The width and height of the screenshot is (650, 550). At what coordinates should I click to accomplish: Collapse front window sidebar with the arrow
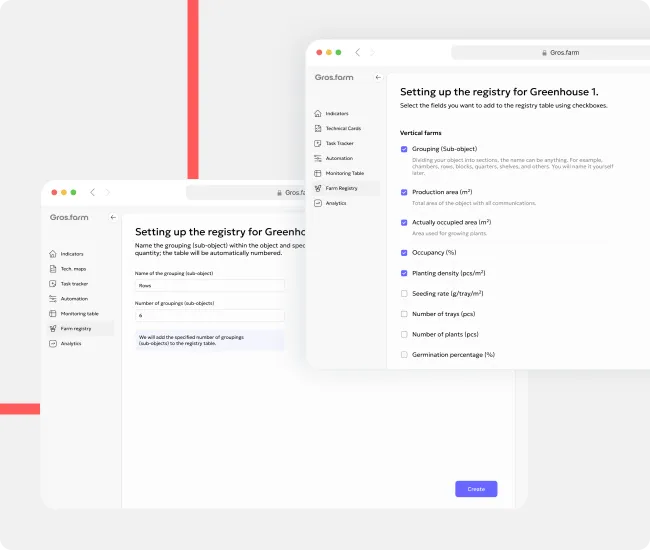pyautogui.click(x=377, y=77)
